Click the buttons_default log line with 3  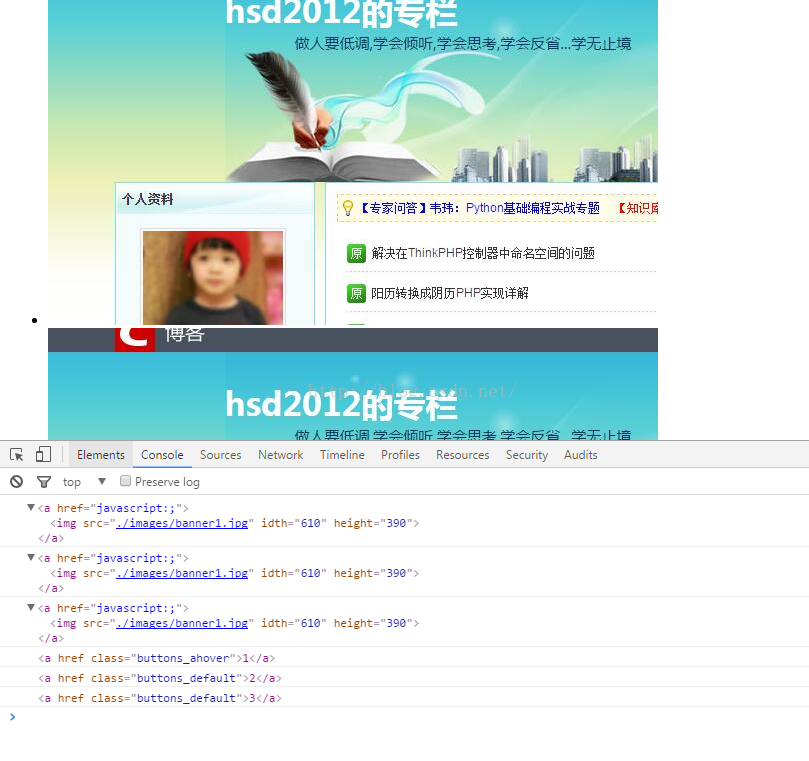pos(160,698)
